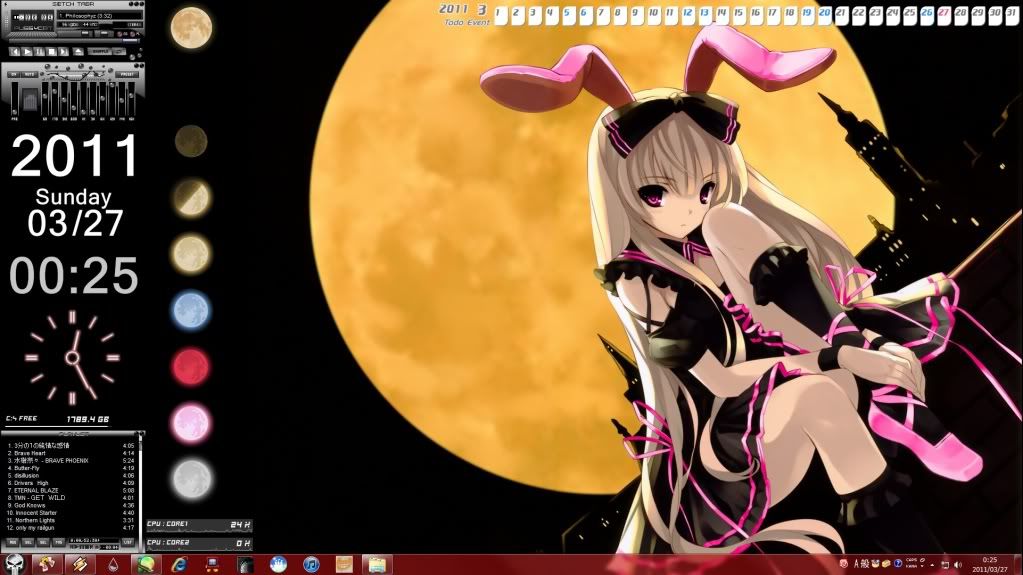Click the Winamp Previous track button
The height and width of the screenshot is (575, 1023).
[x=15, y=52]
